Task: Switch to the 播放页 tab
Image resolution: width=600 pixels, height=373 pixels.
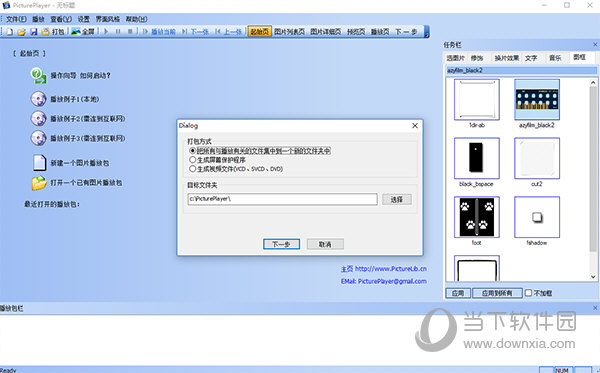Action: coord(380,32)
